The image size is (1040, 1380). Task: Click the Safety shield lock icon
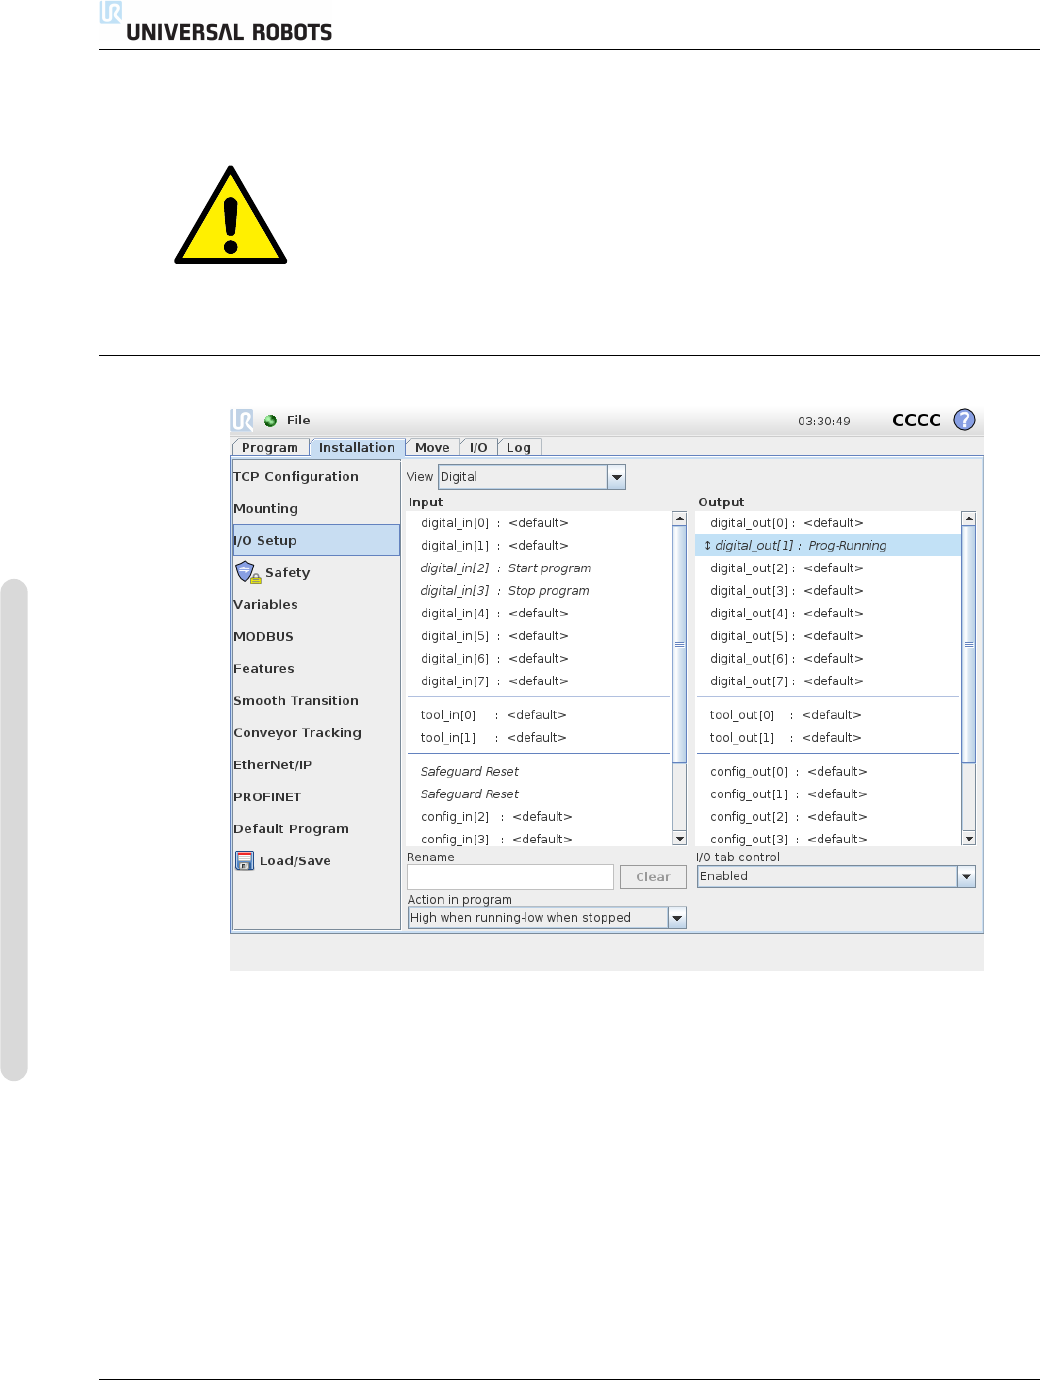click(x=248, y=572)
